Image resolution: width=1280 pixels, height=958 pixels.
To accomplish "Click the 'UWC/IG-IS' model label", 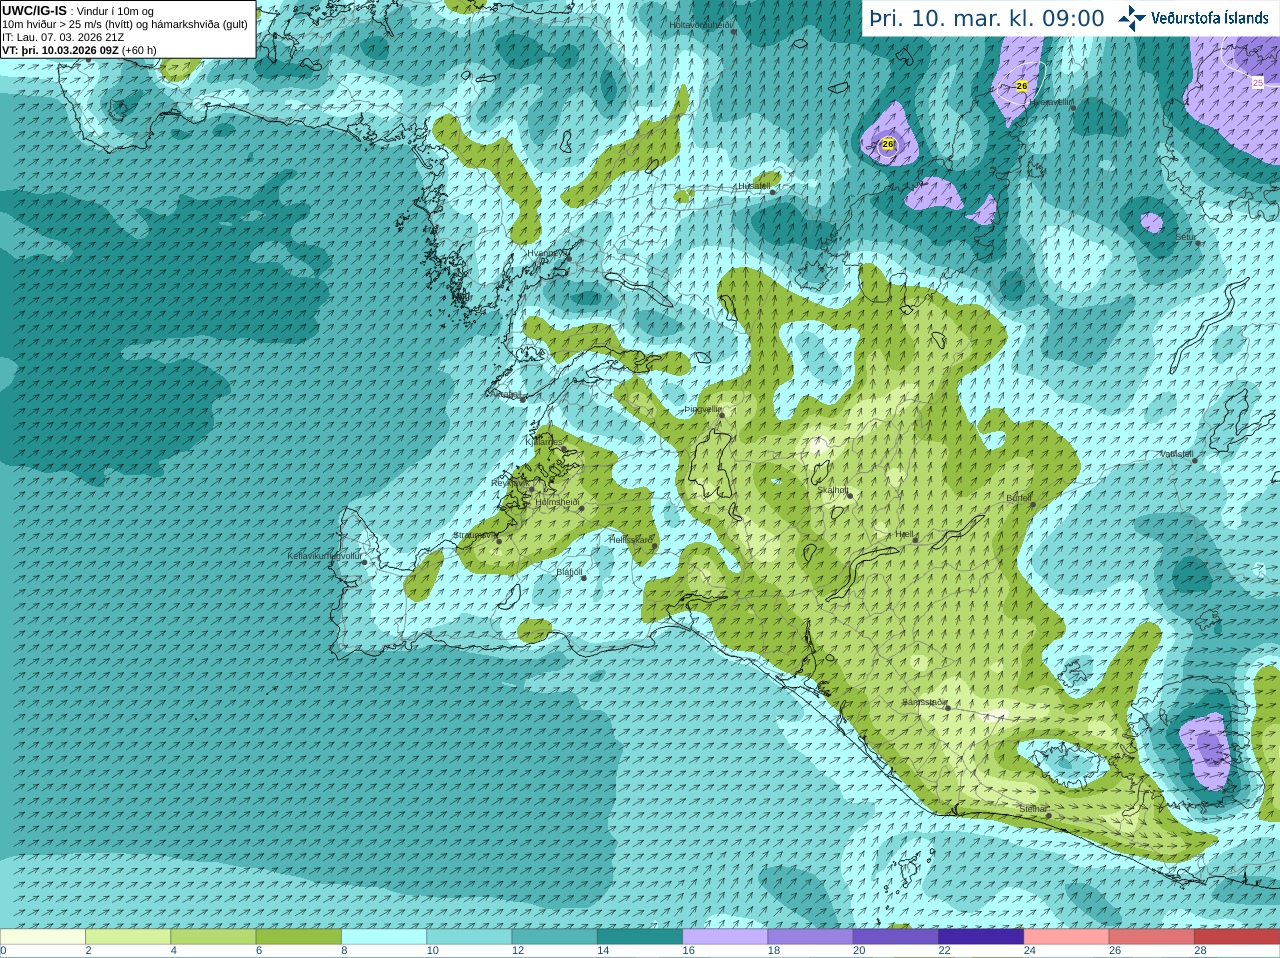I will (34, 10).
